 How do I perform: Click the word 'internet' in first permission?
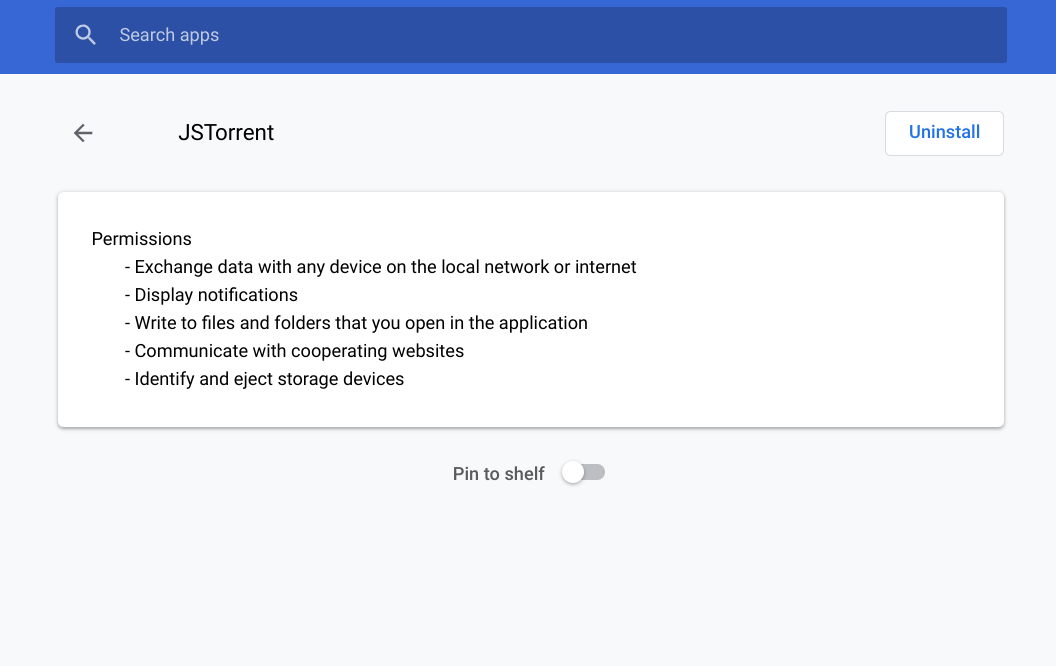tap(605, 267)
